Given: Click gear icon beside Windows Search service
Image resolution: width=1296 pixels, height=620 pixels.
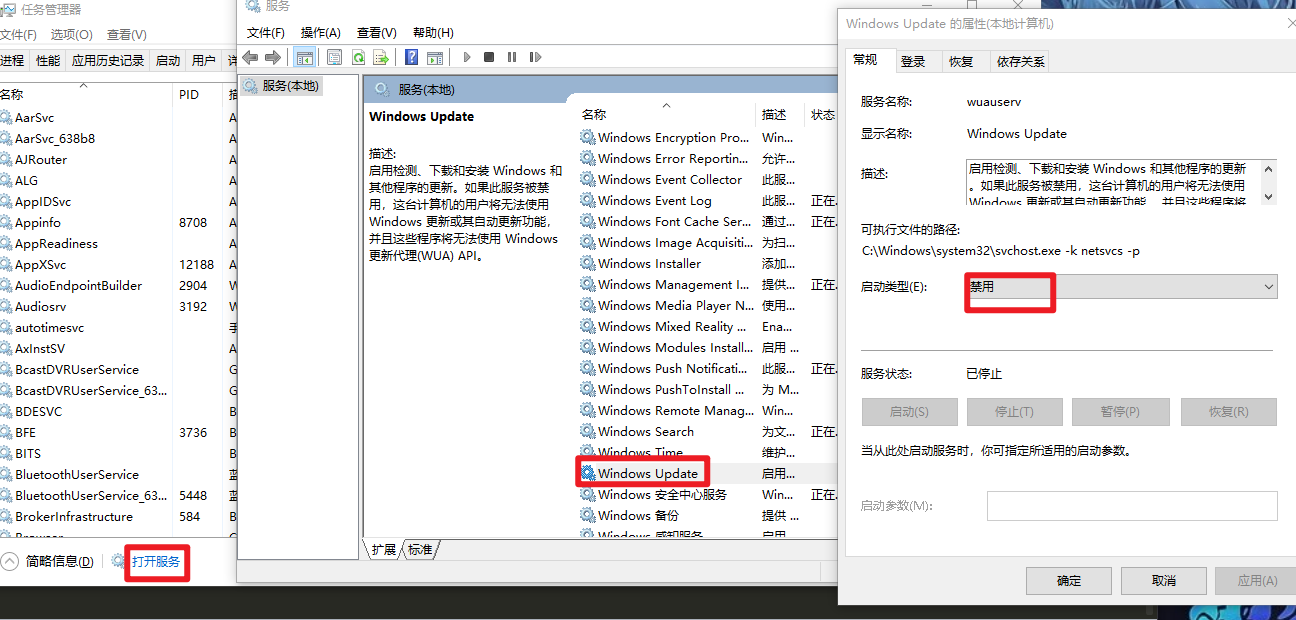Looking at the screenshot, I should pos(588,432).
